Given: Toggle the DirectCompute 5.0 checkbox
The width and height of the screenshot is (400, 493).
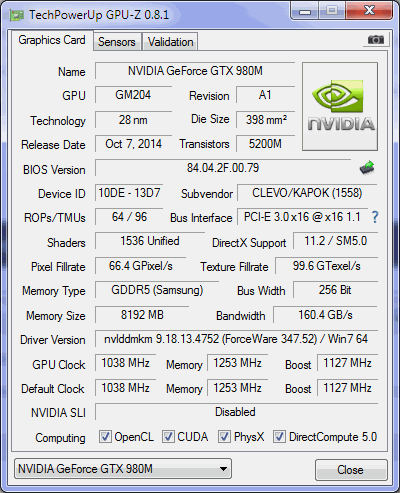Looking at the screenshot, I should (x=279, y=436).
